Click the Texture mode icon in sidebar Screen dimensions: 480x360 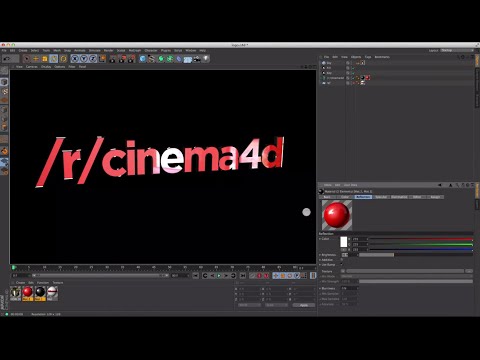click(x=4, y=91)
